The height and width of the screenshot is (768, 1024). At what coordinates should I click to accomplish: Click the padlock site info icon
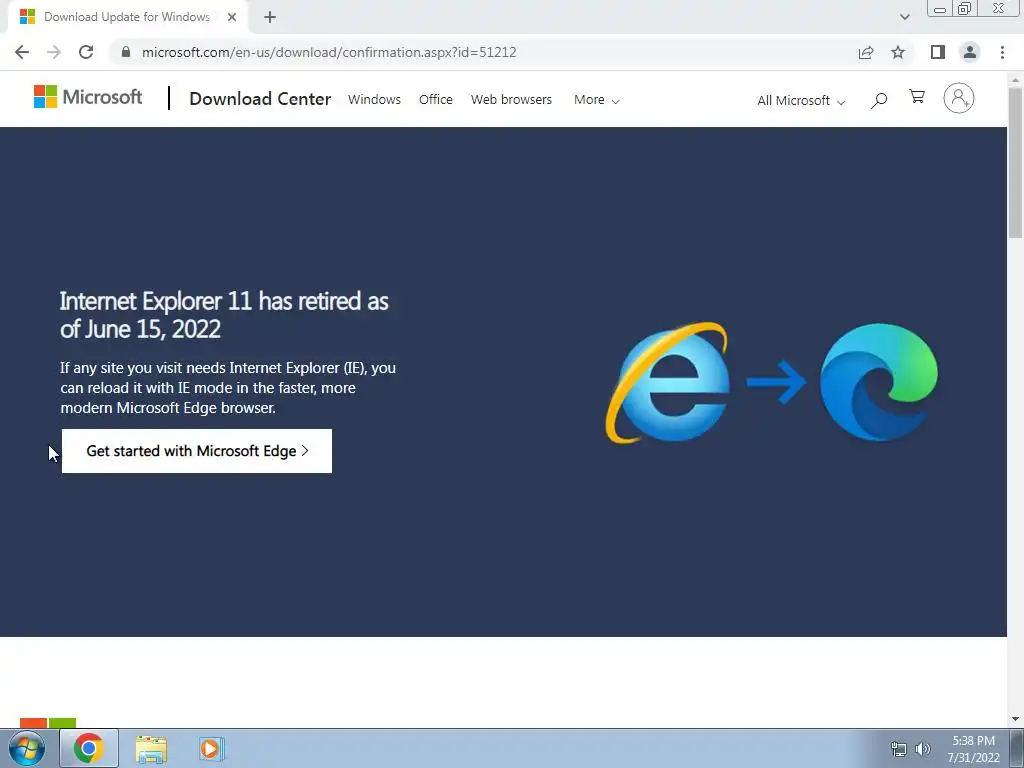click(x=126, y=52)
